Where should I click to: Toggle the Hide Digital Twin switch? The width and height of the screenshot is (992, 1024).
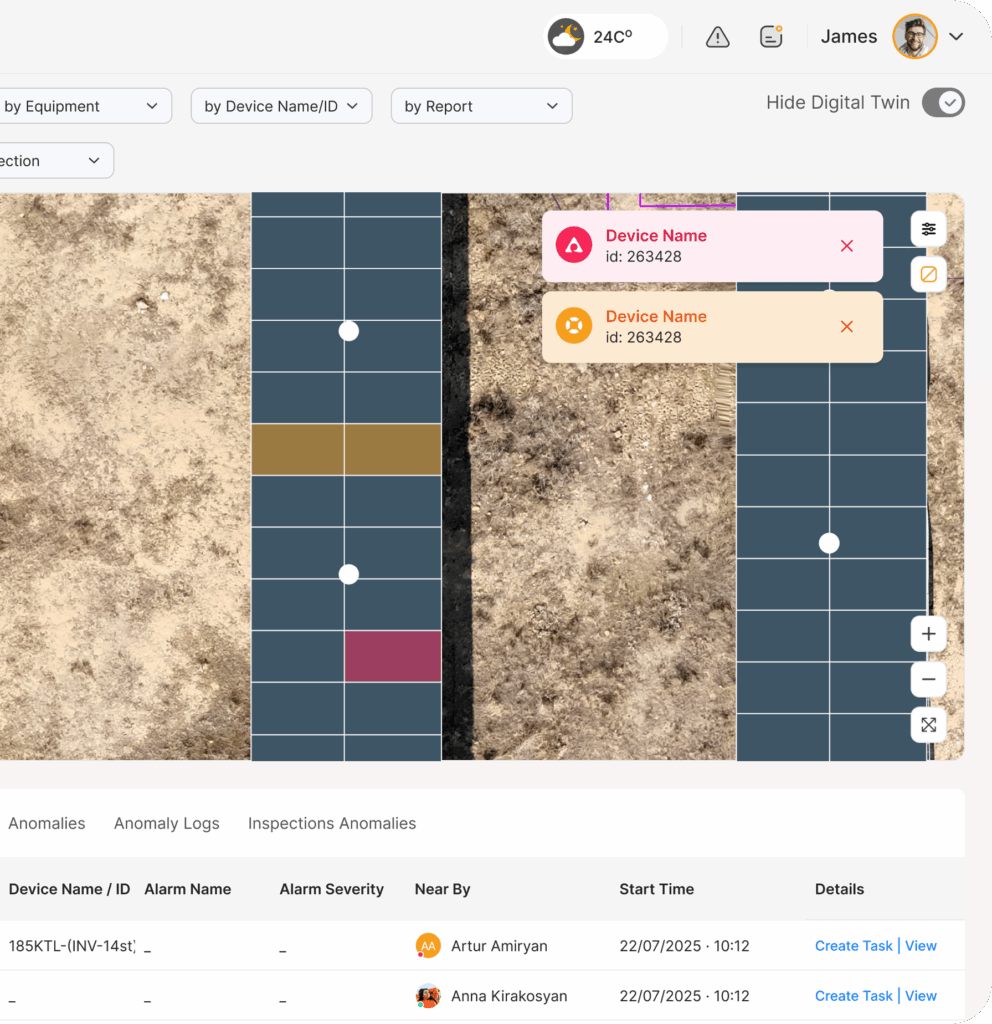point(942,102)
